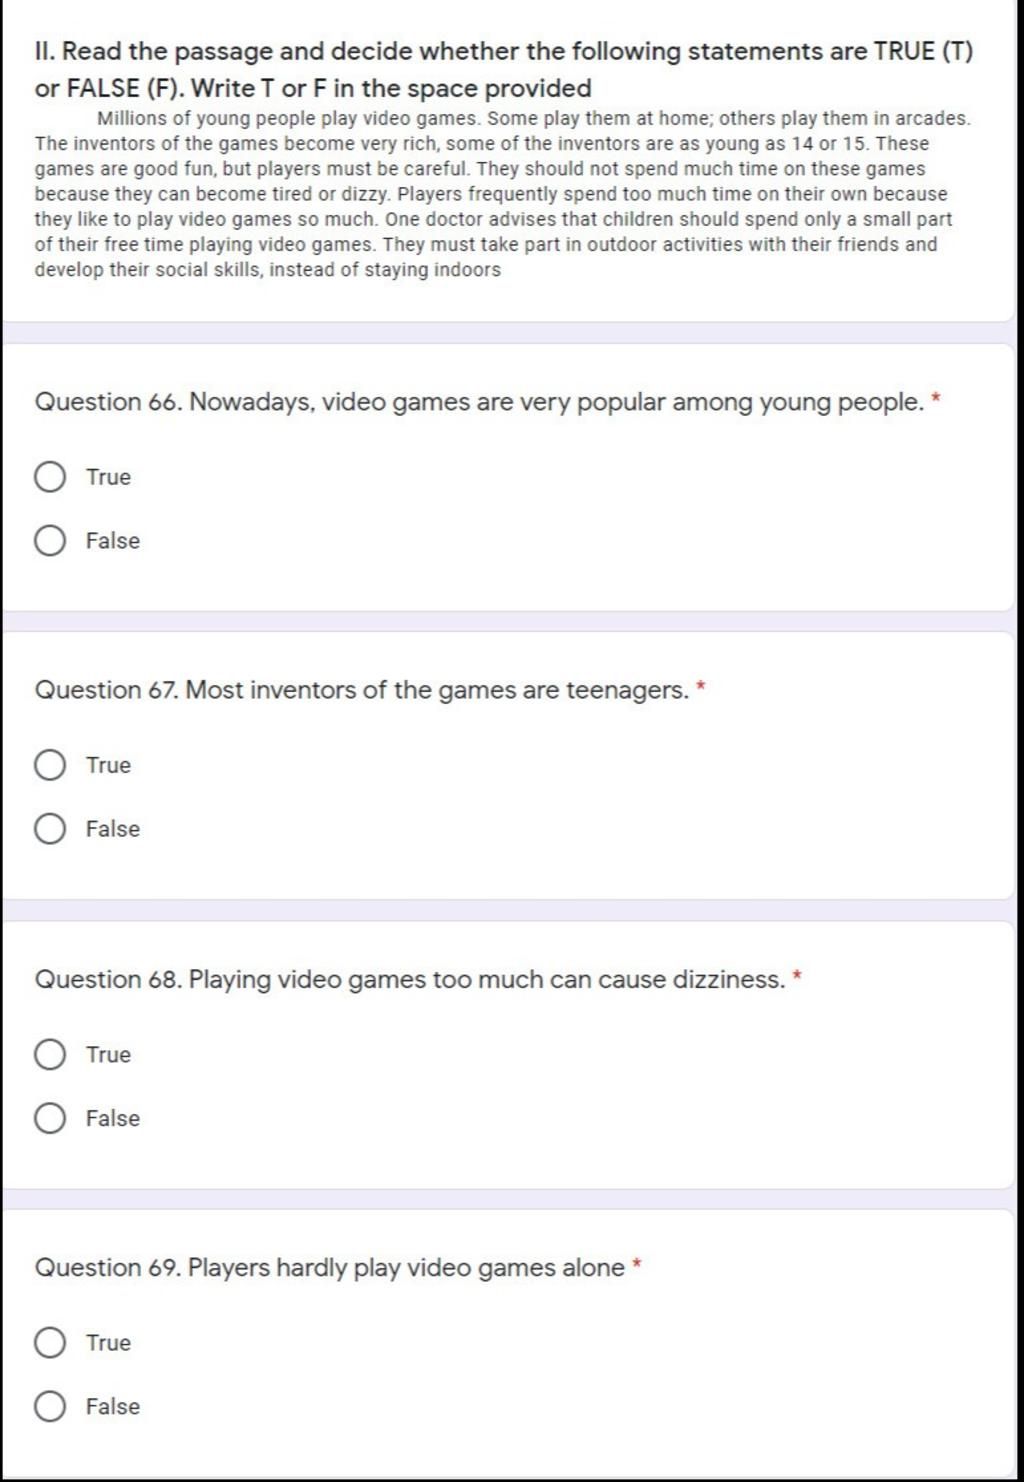Mark False for Question 68
This screenshot has width=1024, height=1482.
coord(50,1118)
